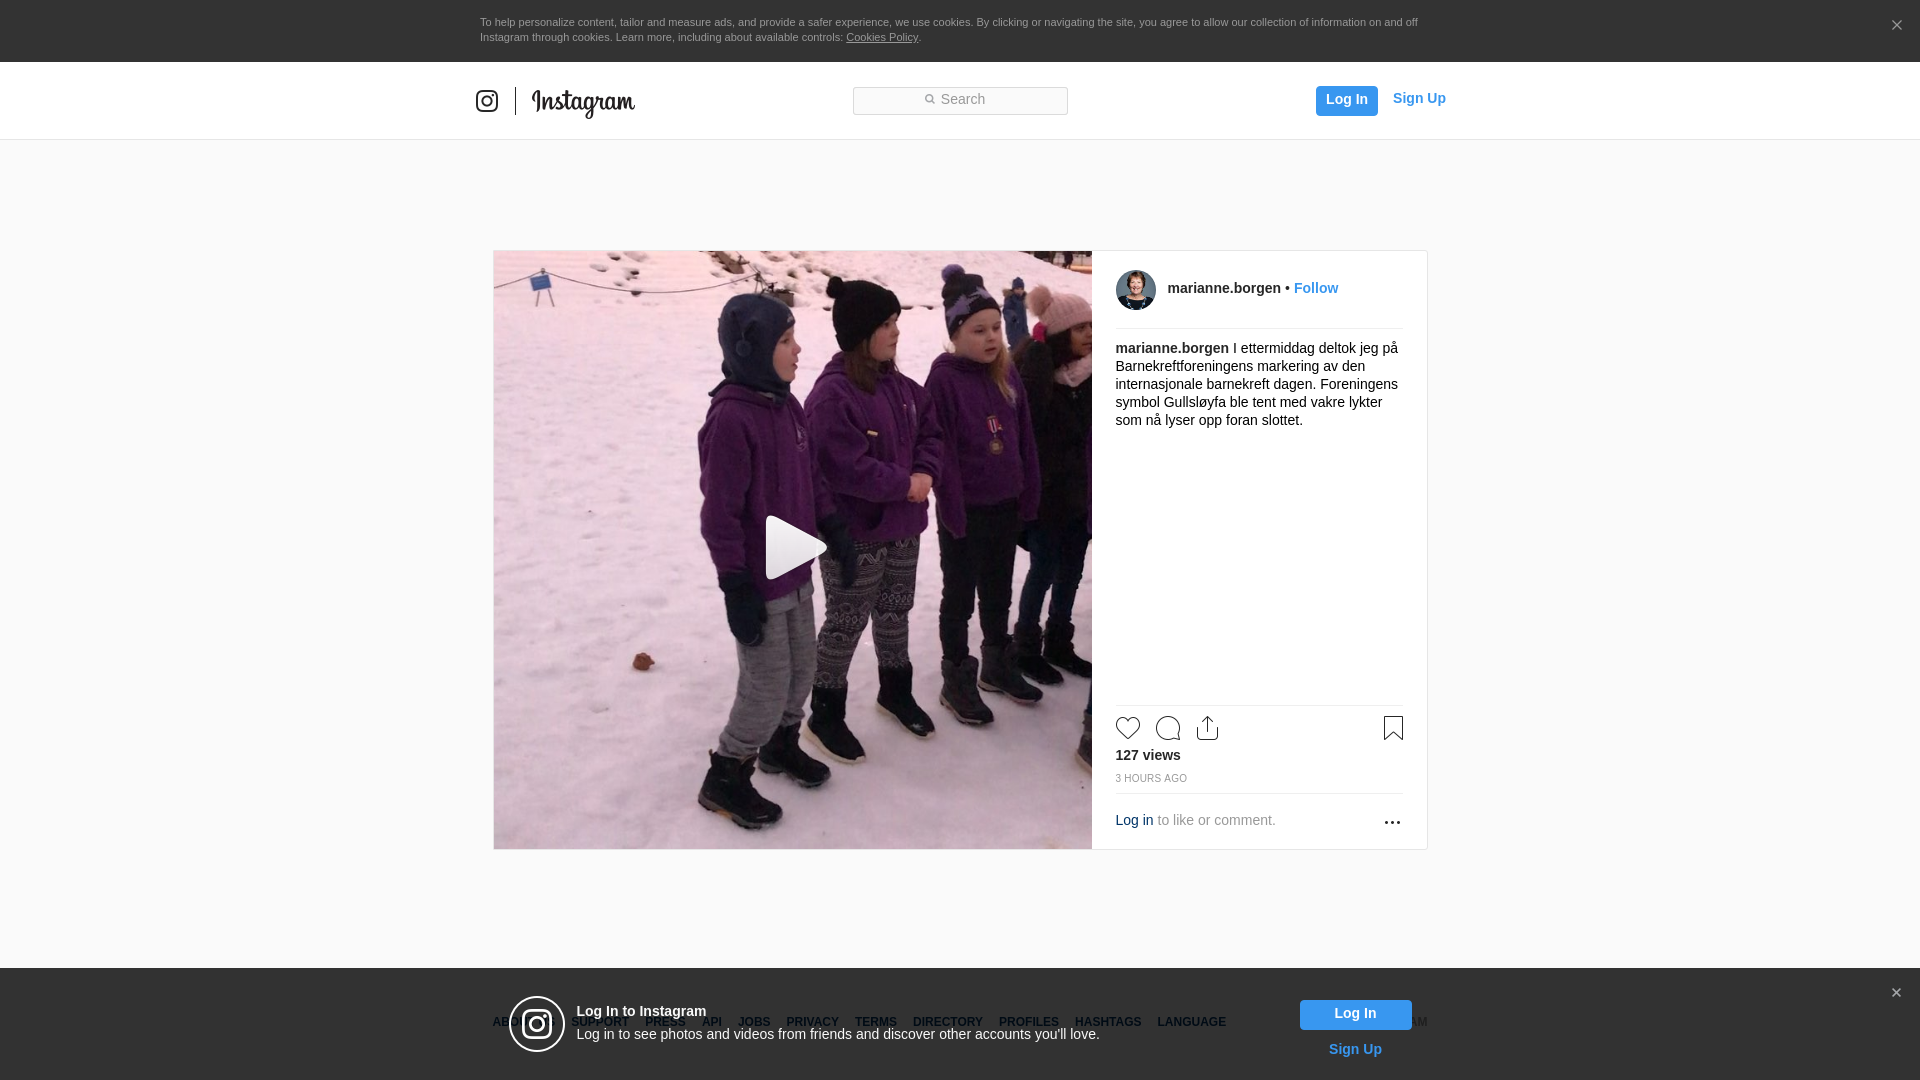The image size is (1920, 1080).
Task: Open marianne.borgen profile picture
Action: 1136,290
